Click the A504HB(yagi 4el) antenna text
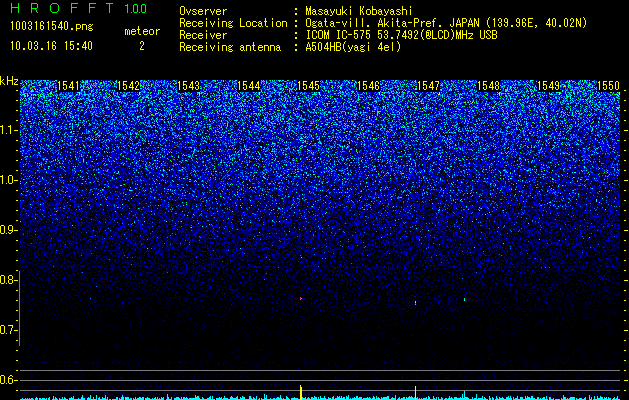 [x=353, y=47]
